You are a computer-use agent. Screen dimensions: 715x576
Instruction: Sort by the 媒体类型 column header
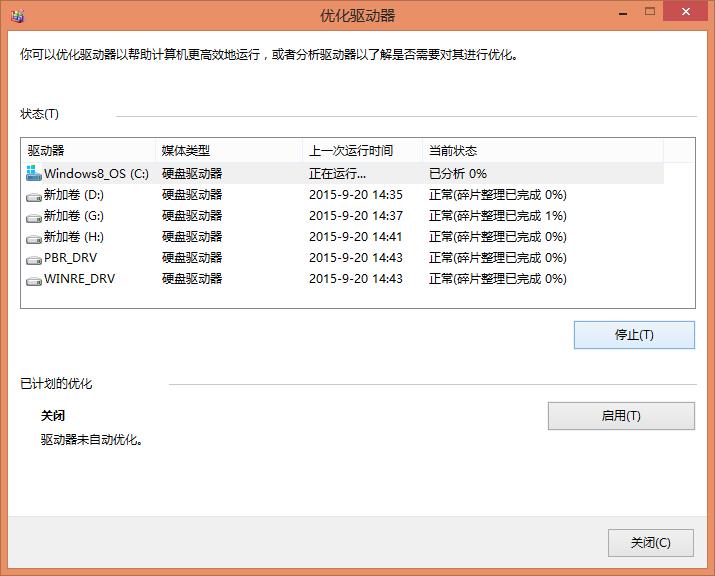pos(229,150)
